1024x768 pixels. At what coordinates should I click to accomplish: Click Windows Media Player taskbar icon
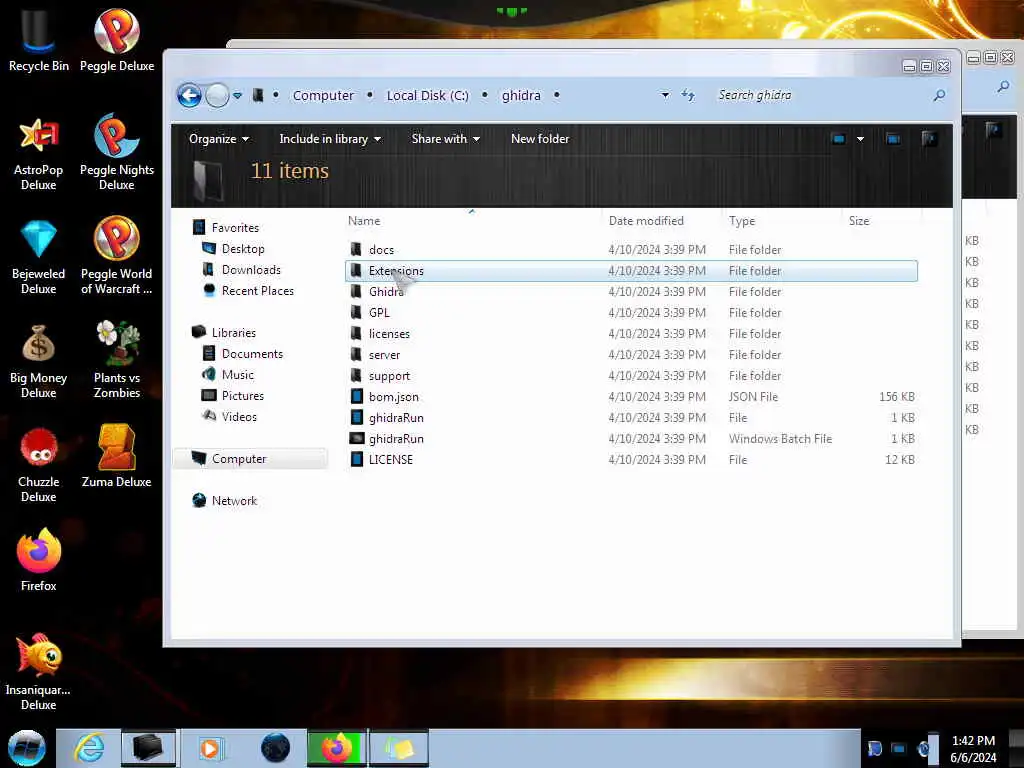tap(210, 748)
